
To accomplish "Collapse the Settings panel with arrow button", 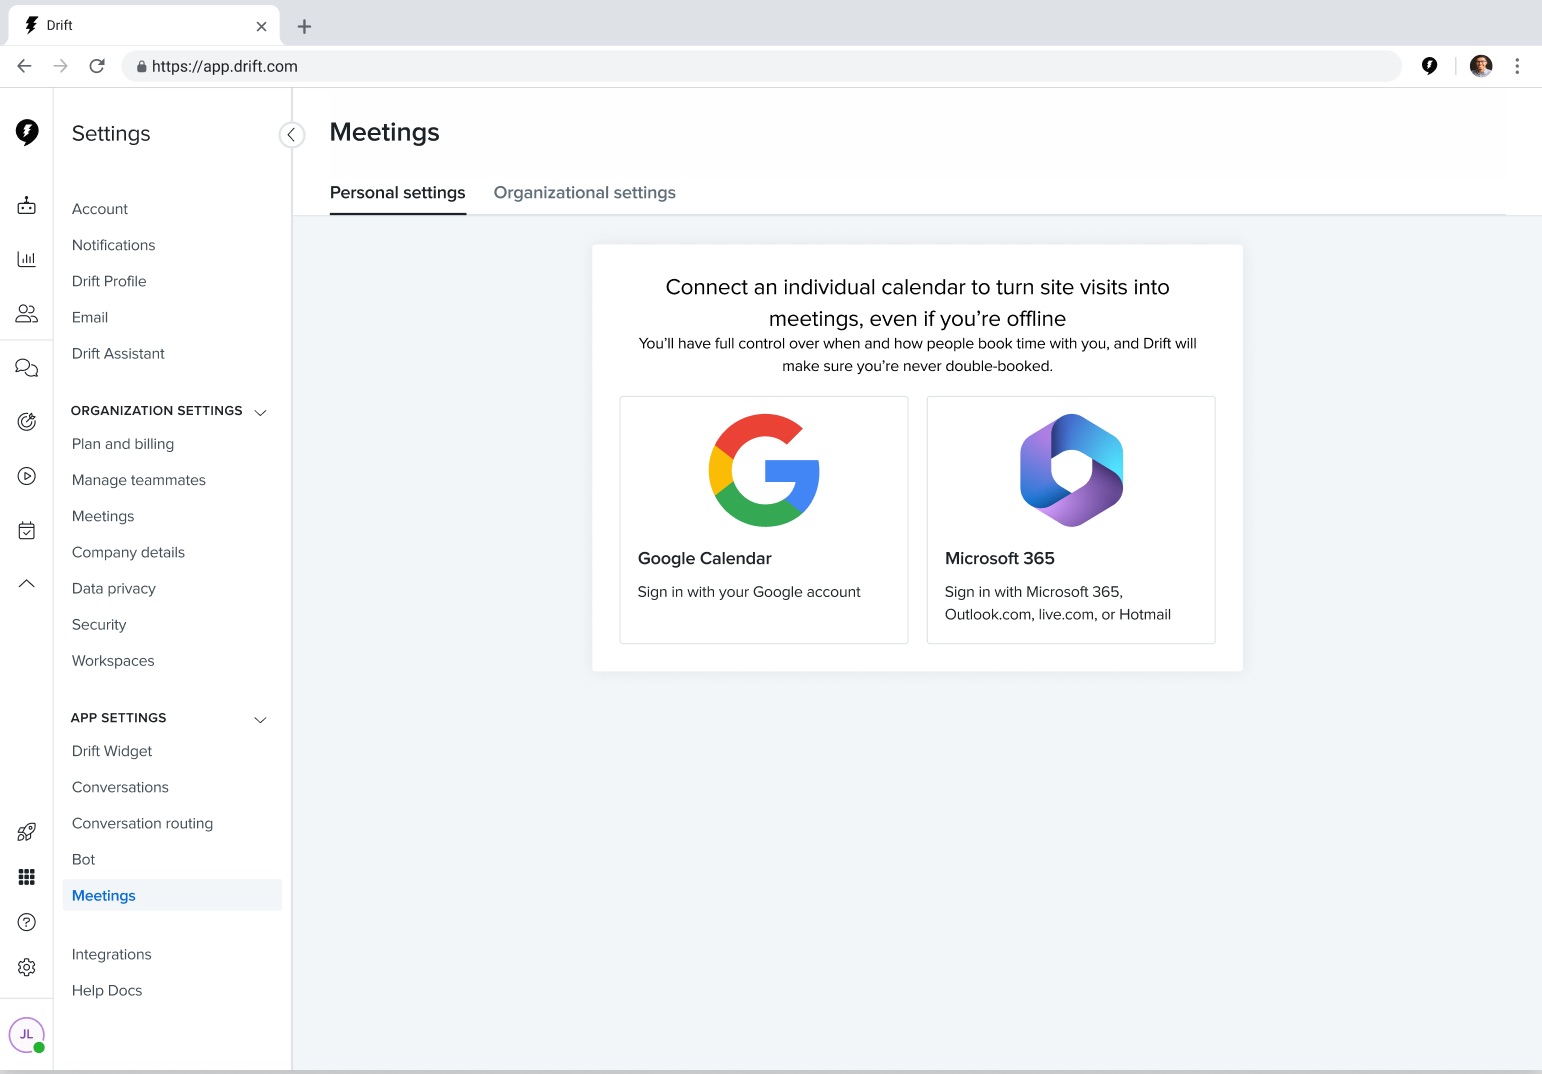I will pyautogui.click(x=291, y=135).
